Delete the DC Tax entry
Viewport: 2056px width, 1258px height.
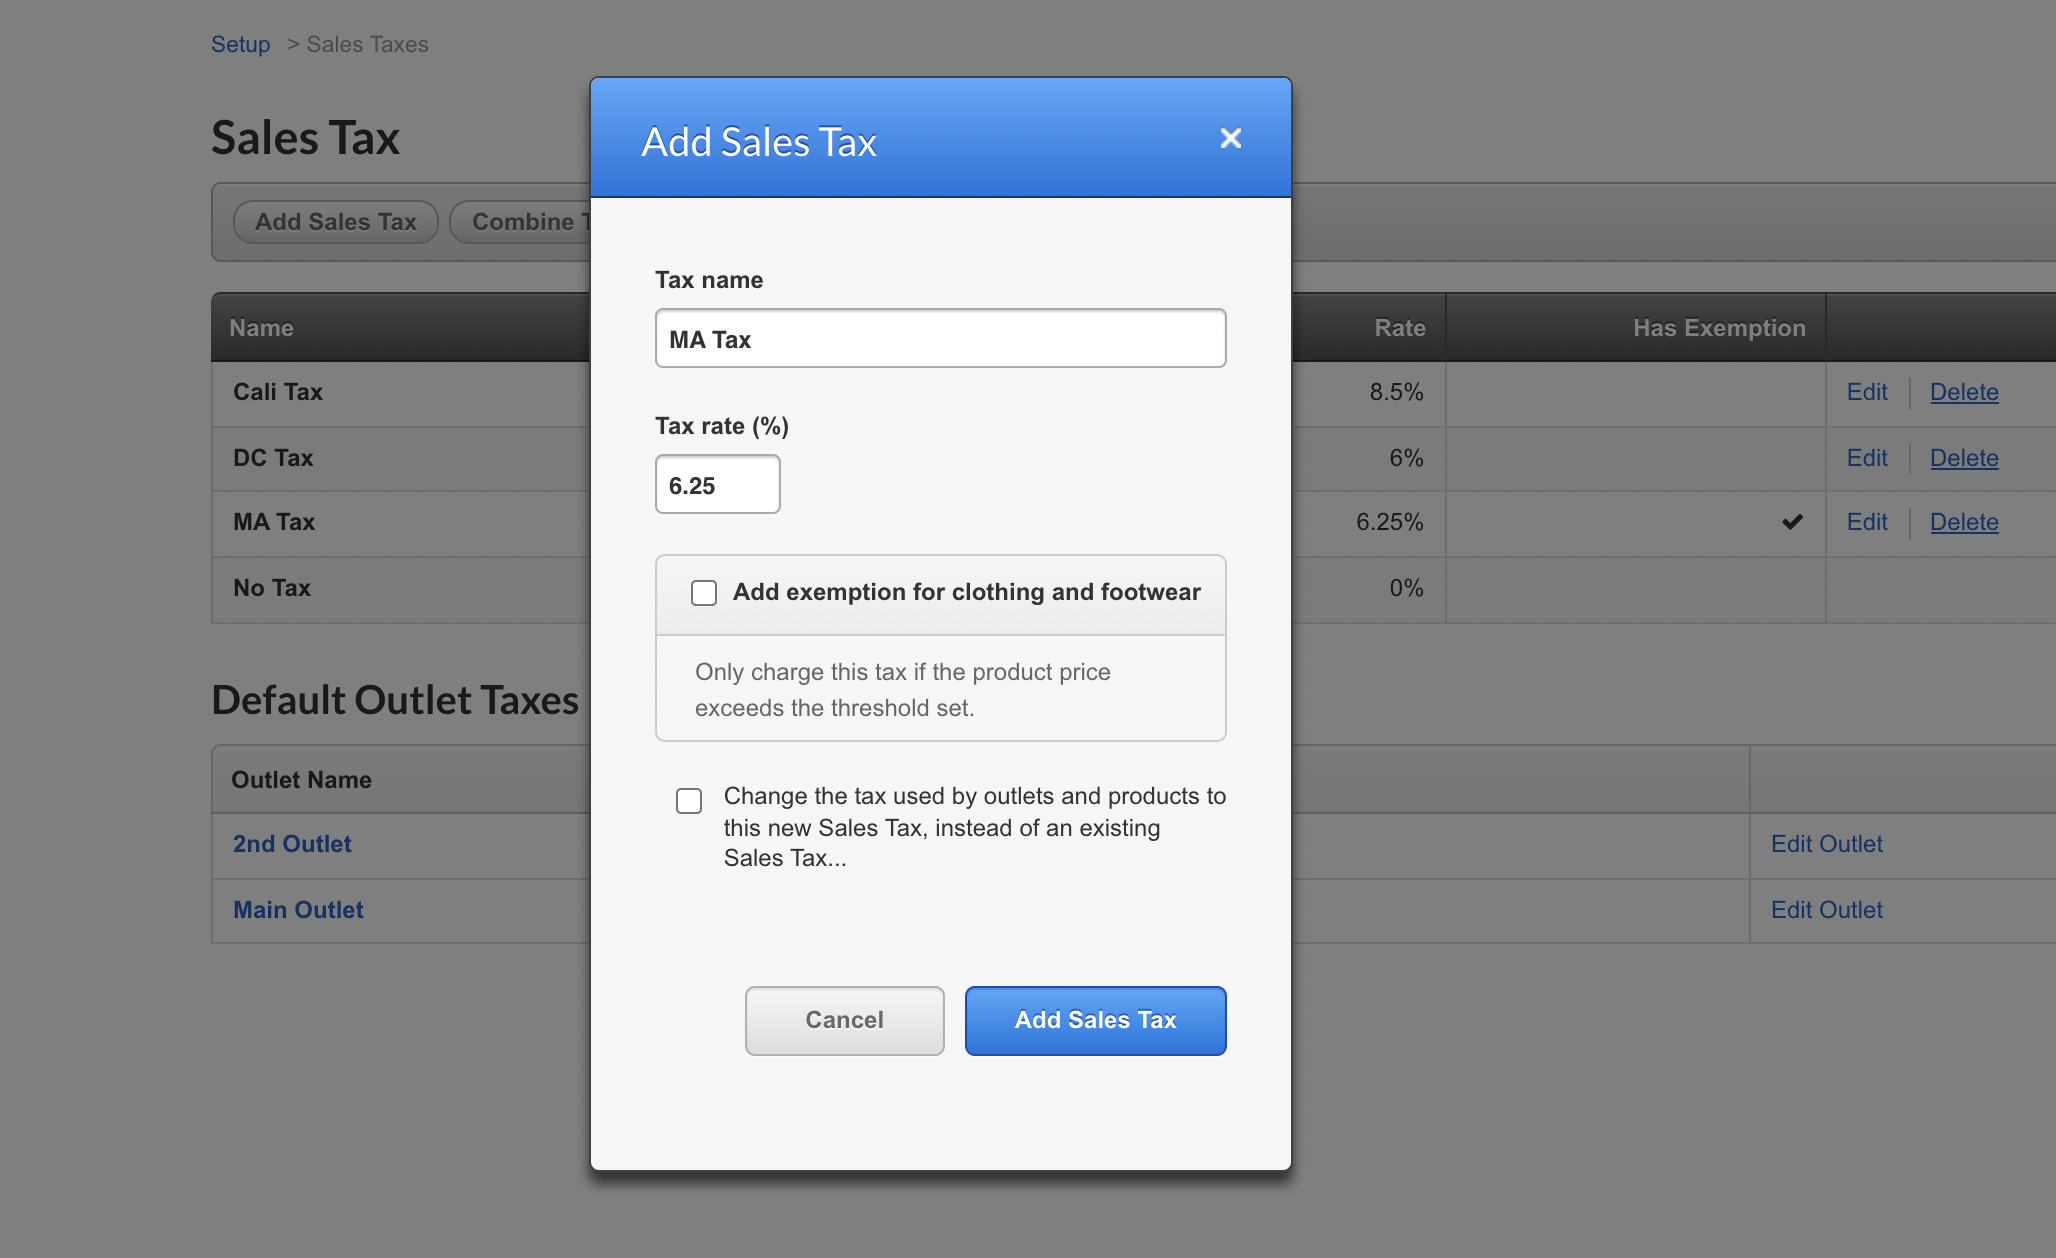[1963, 458]
